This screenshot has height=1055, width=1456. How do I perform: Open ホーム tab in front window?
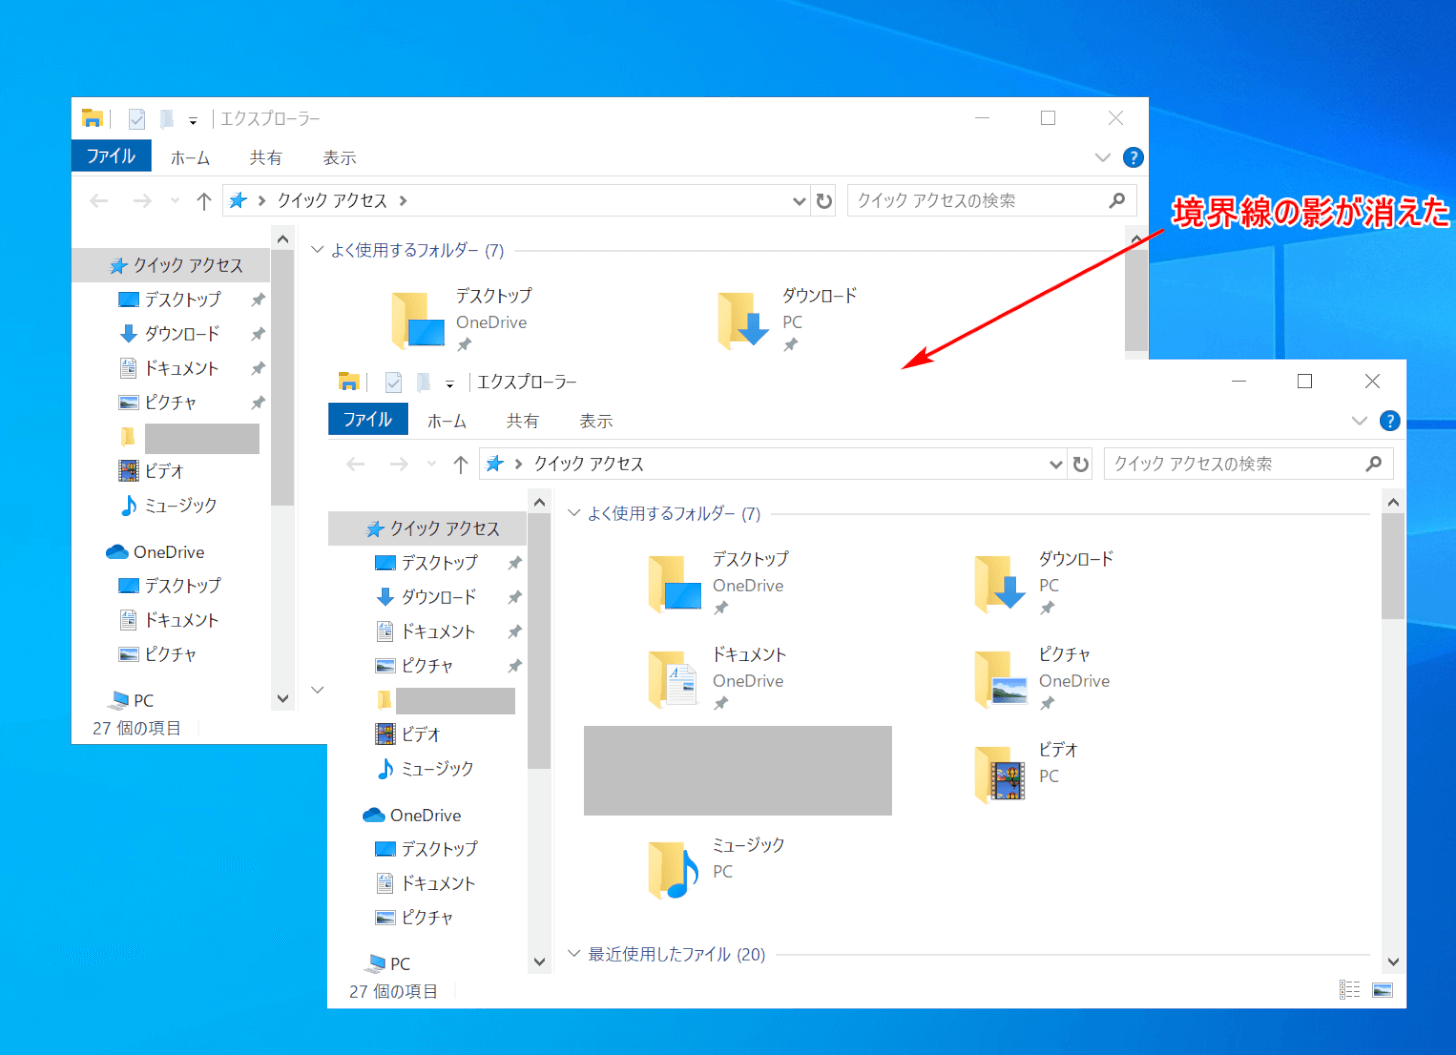(x=447, y=421)
